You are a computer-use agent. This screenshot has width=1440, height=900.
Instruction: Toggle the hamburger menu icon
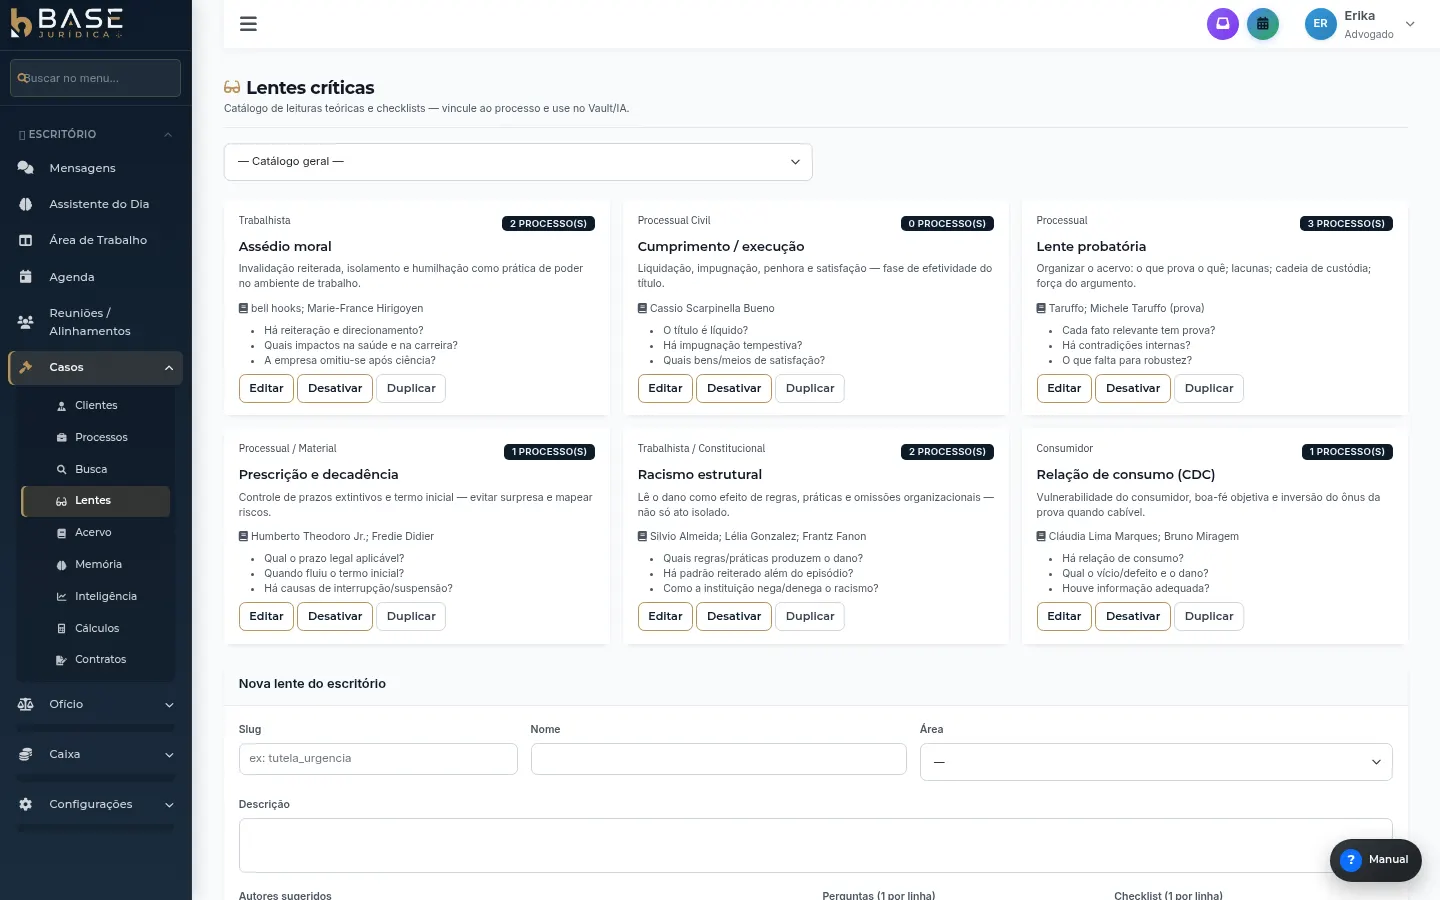pos(248,24)
